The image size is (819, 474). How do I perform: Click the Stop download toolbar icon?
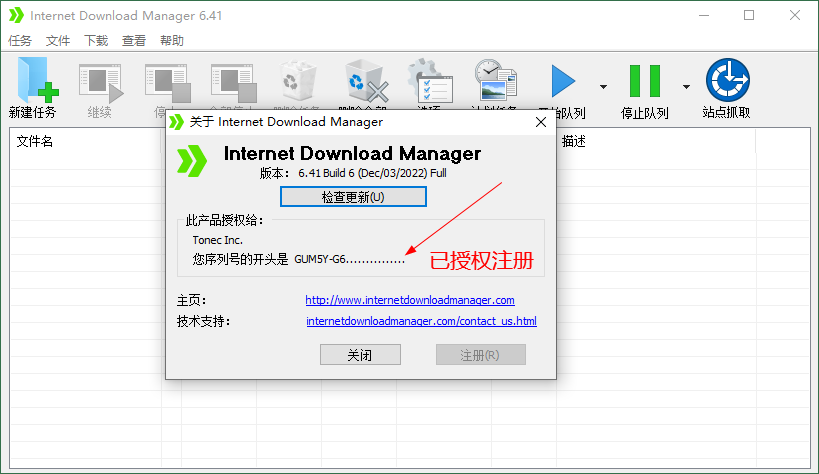(167, 83)
